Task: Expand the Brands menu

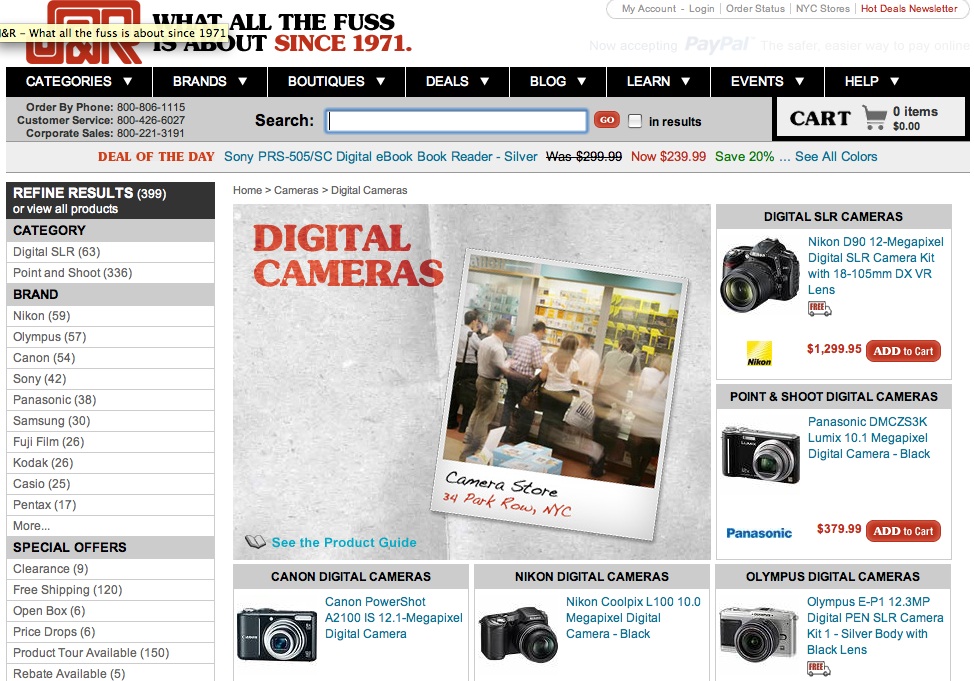Action: [x=210, y=81]
